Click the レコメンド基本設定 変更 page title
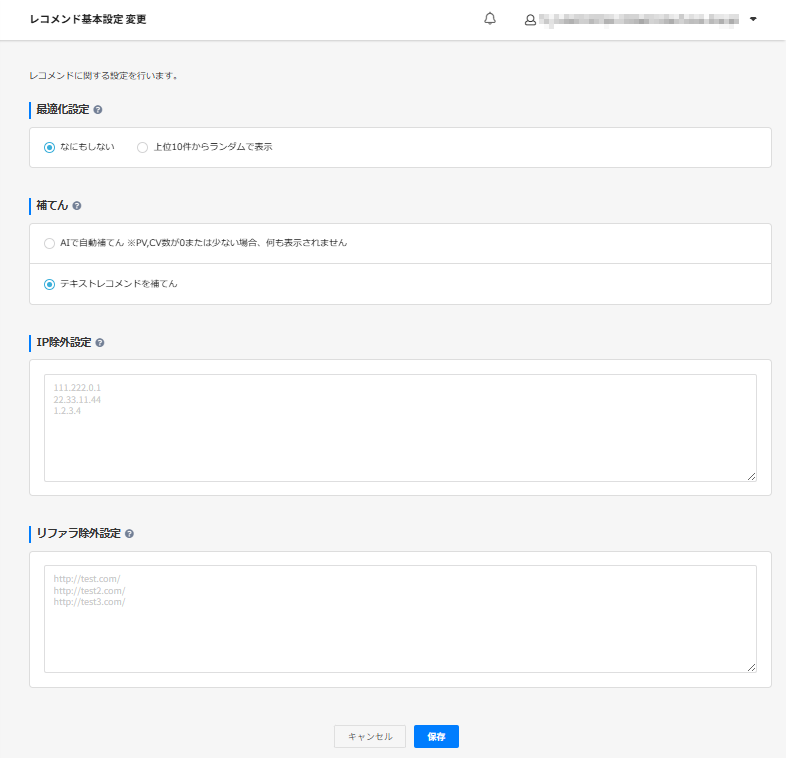Screen dimensions: 786x758 pyautogui.click(x=88, y=20)
